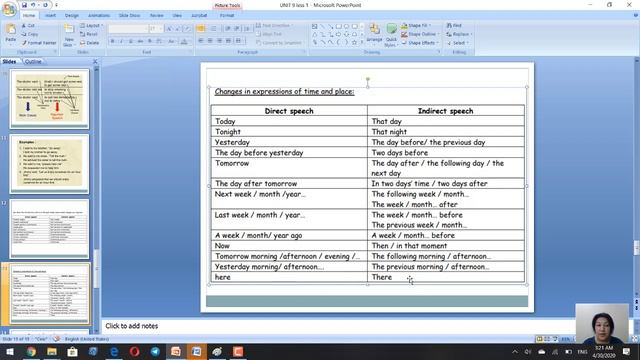Close the Slides/Outline pane
Image resolution: width=640 pixels, height=360 pixels.
(95, 62)
